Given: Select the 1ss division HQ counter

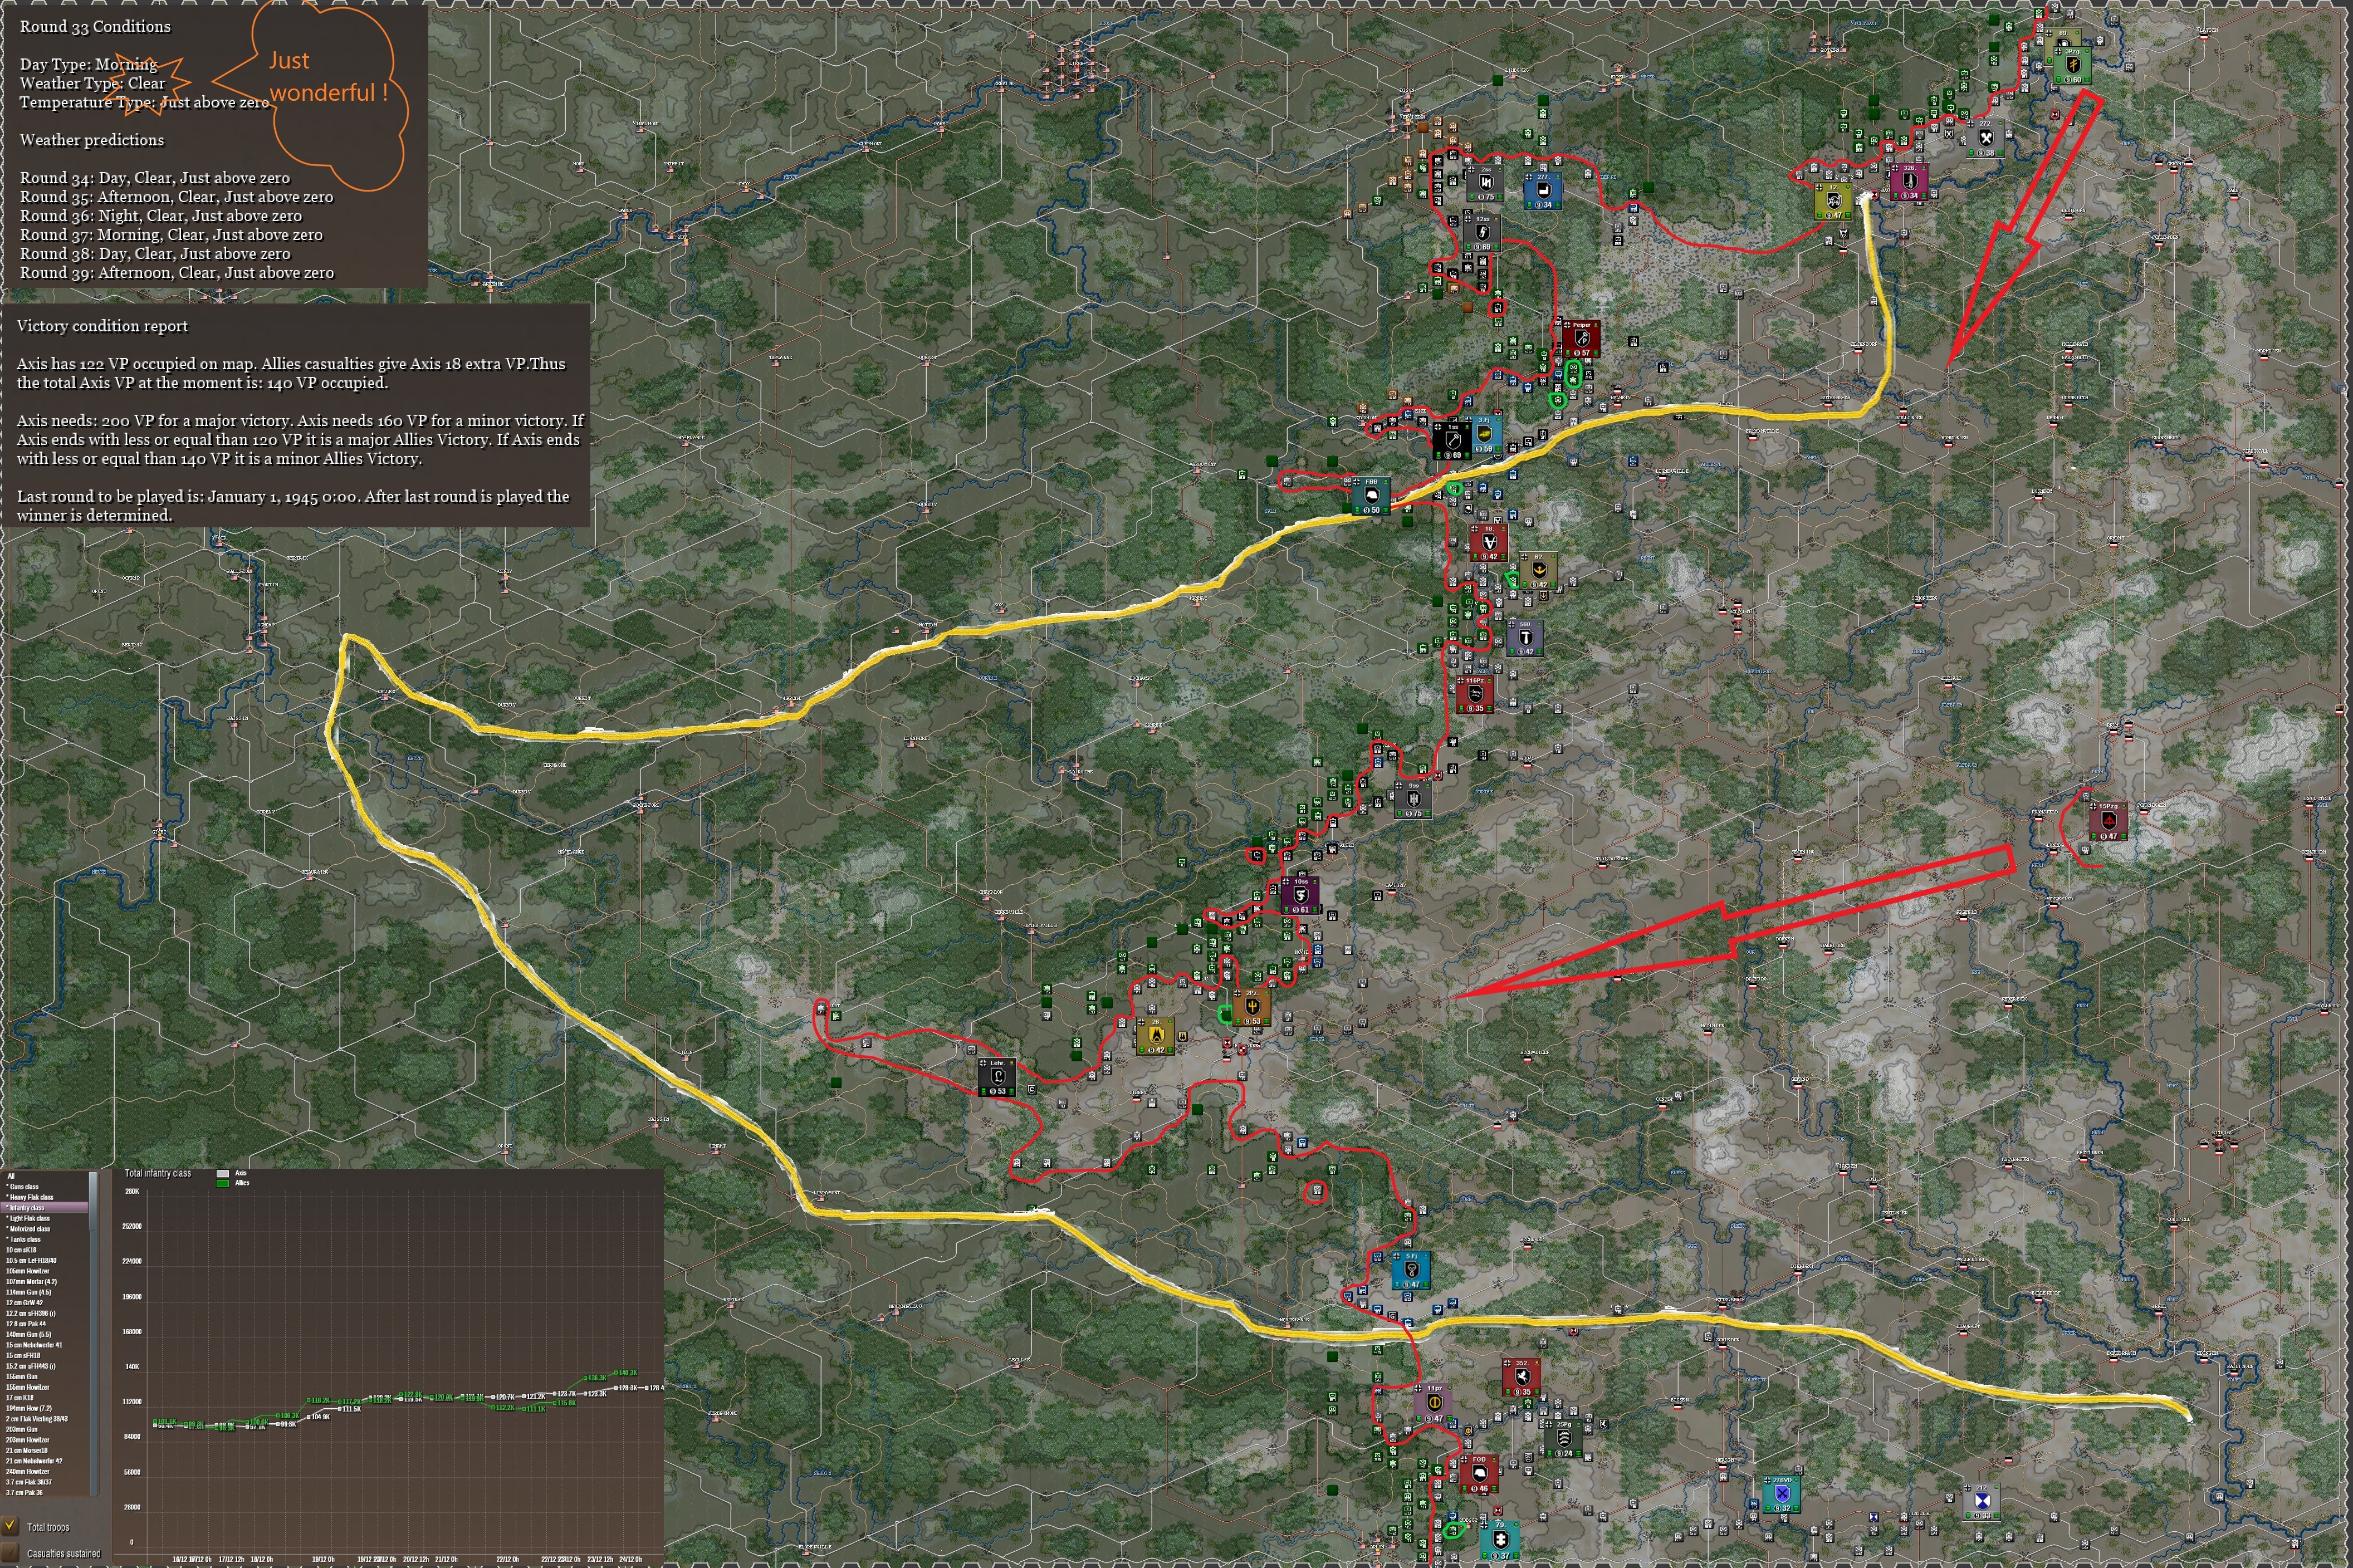Looking at the screenshot, I should pyautogui.click(x=1453, y=440).
